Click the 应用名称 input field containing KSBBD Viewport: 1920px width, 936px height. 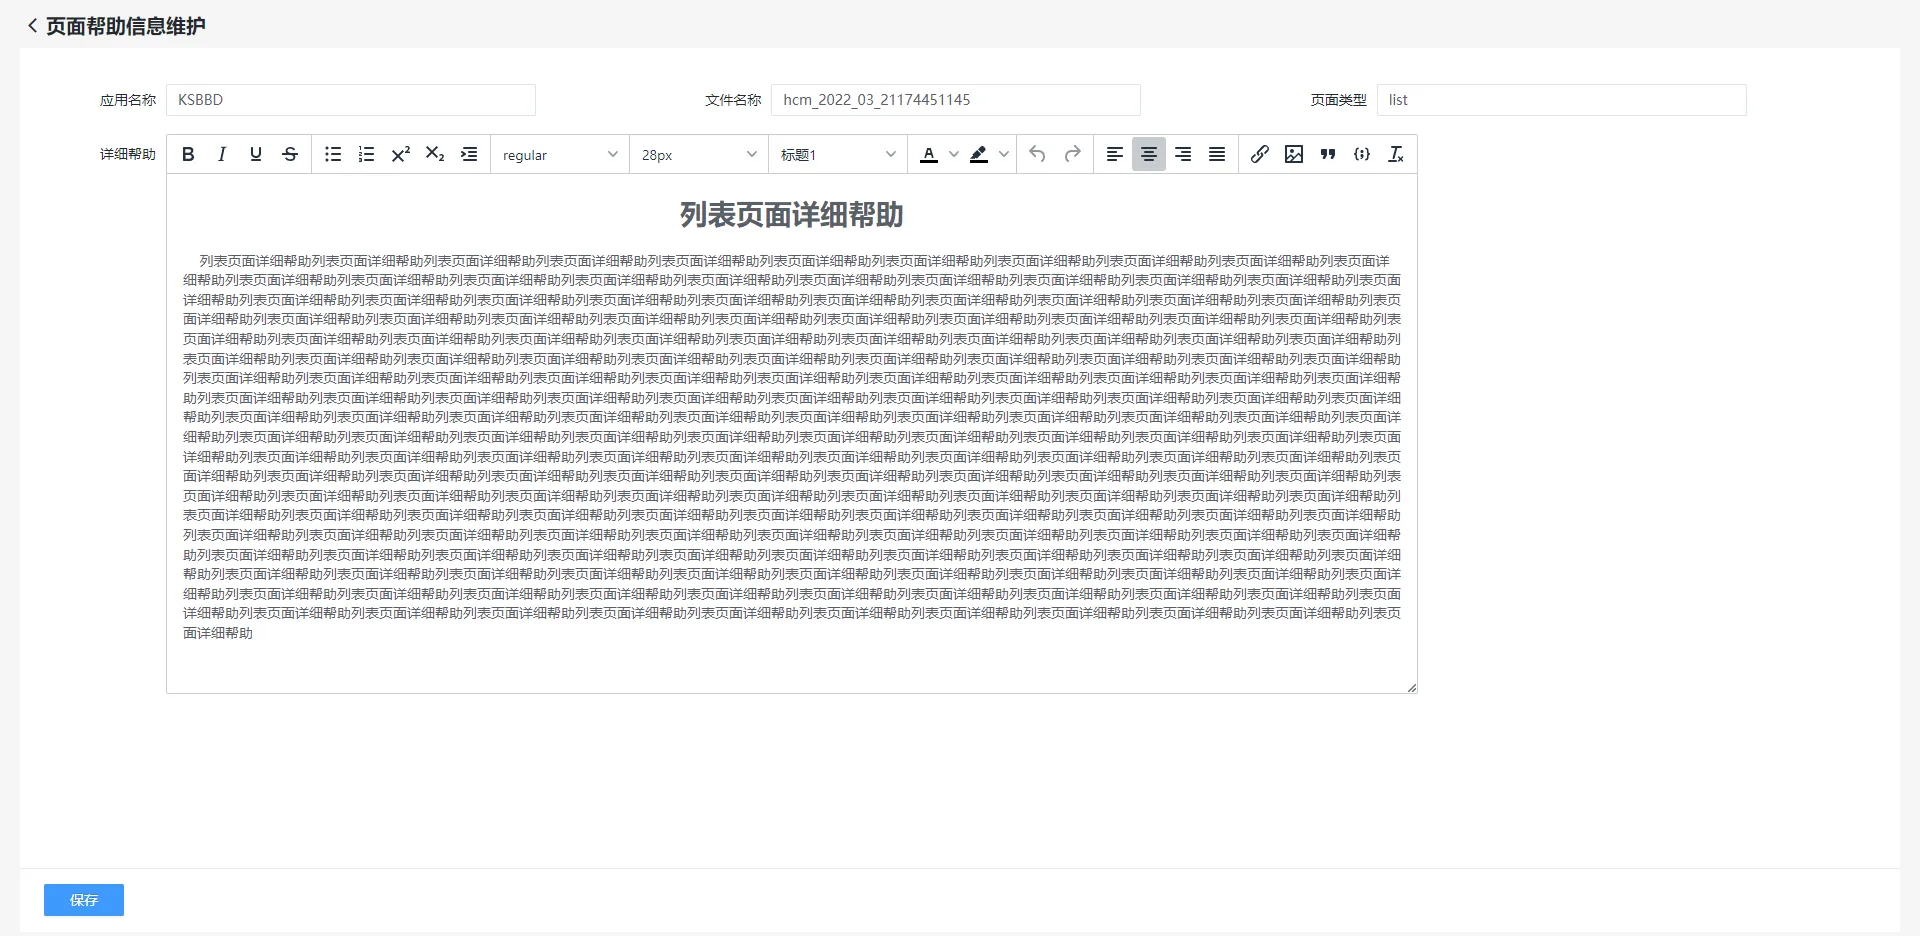tap(350, 100)
